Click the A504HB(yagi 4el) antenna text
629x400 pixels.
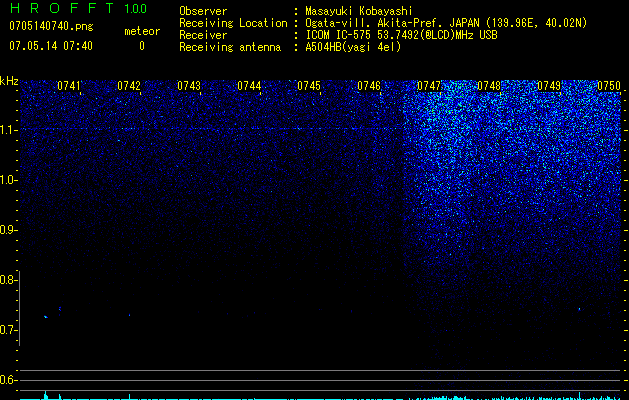(353, 47)
